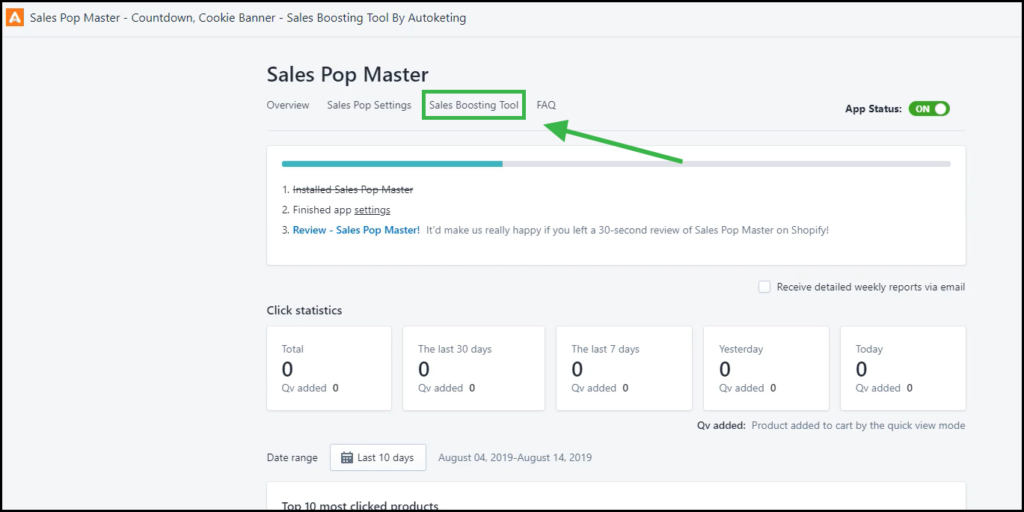
Task: Go to the FAQ tab
Action: pyautogui.click(x=546, y=104)
